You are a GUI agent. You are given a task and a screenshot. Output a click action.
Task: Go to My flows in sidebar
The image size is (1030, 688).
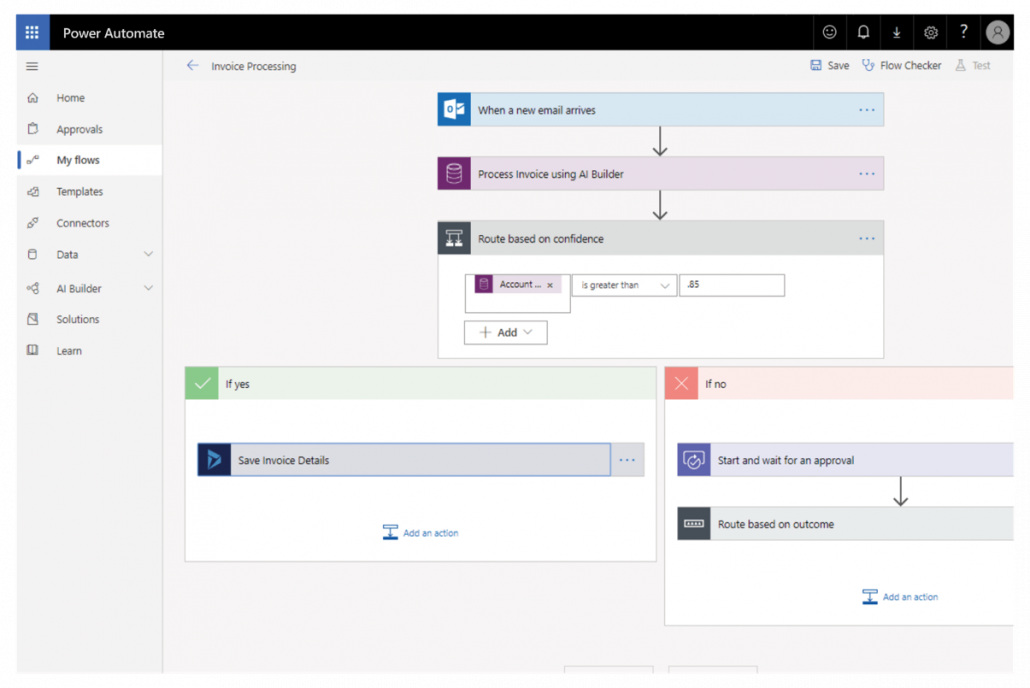78,160
